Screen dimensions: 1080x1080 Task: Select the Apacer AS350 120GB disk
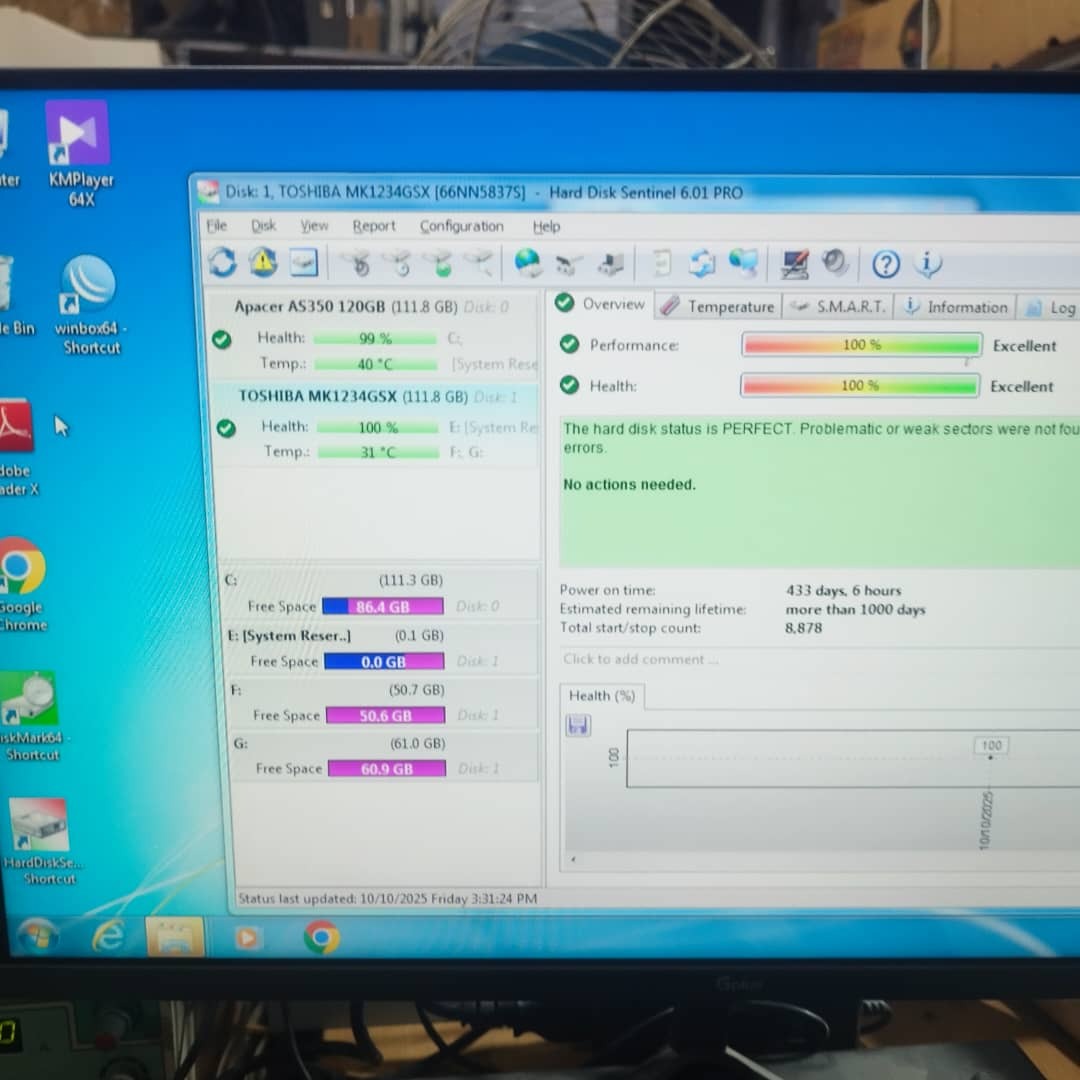[x=345, y=307]
